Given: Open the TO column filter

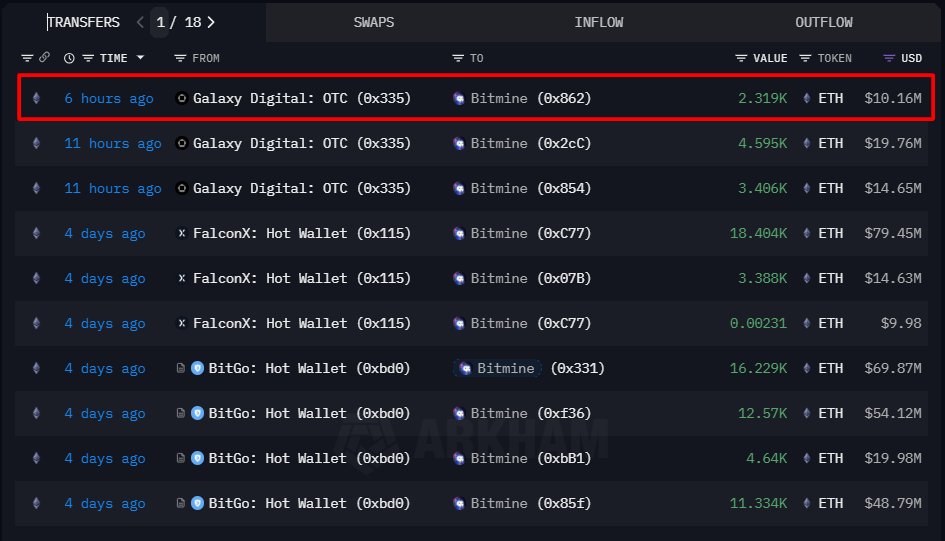Looking at the screenshot, I should coord(458,58).
